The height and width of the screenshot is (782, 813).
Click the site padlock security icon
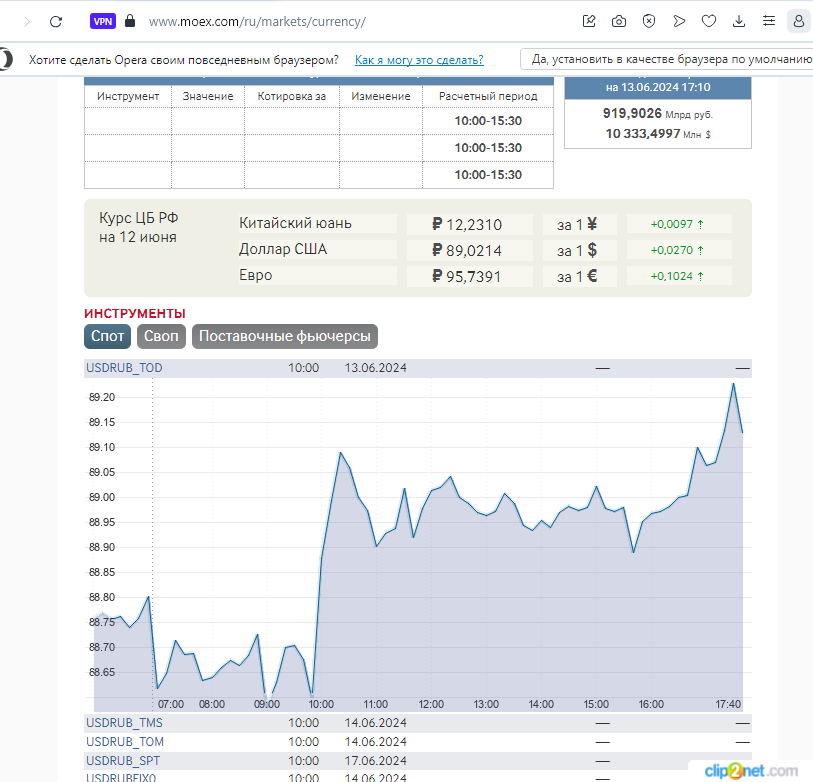pyautogui.click(x=129, y=21)
